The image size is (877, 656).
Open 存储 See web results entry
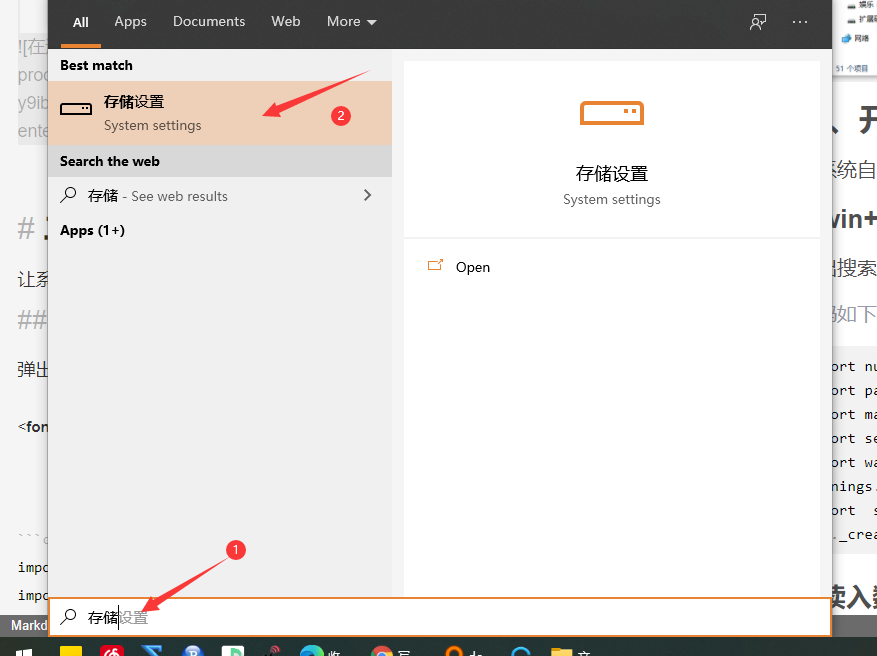(220, 196)
